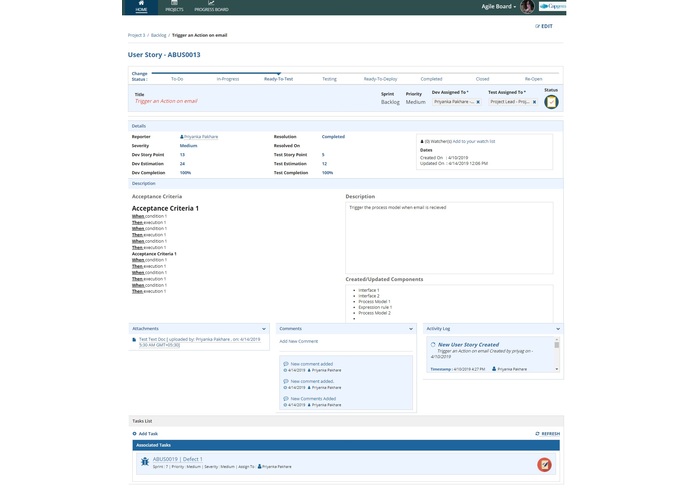Refresh the tasks list

click(547, 434)
